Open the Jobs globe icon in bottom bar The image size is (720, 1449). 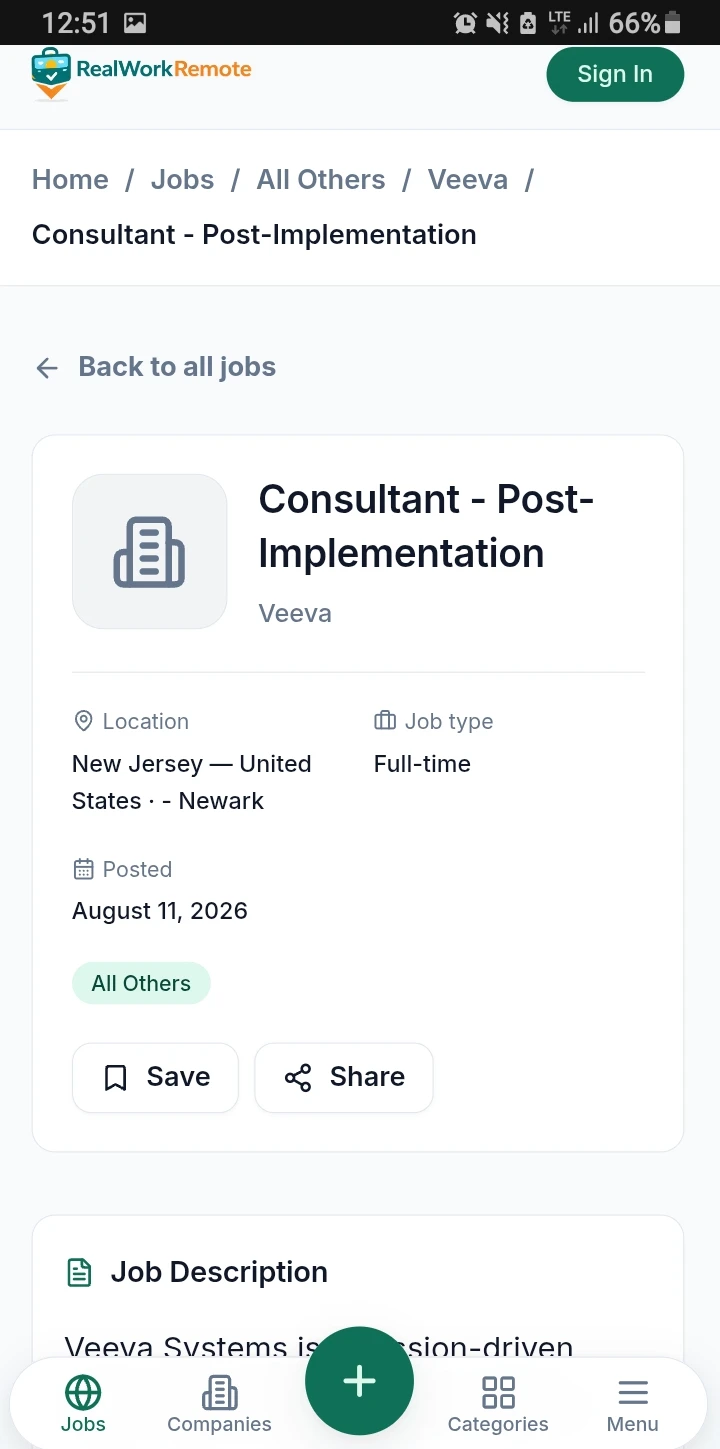83,1392
